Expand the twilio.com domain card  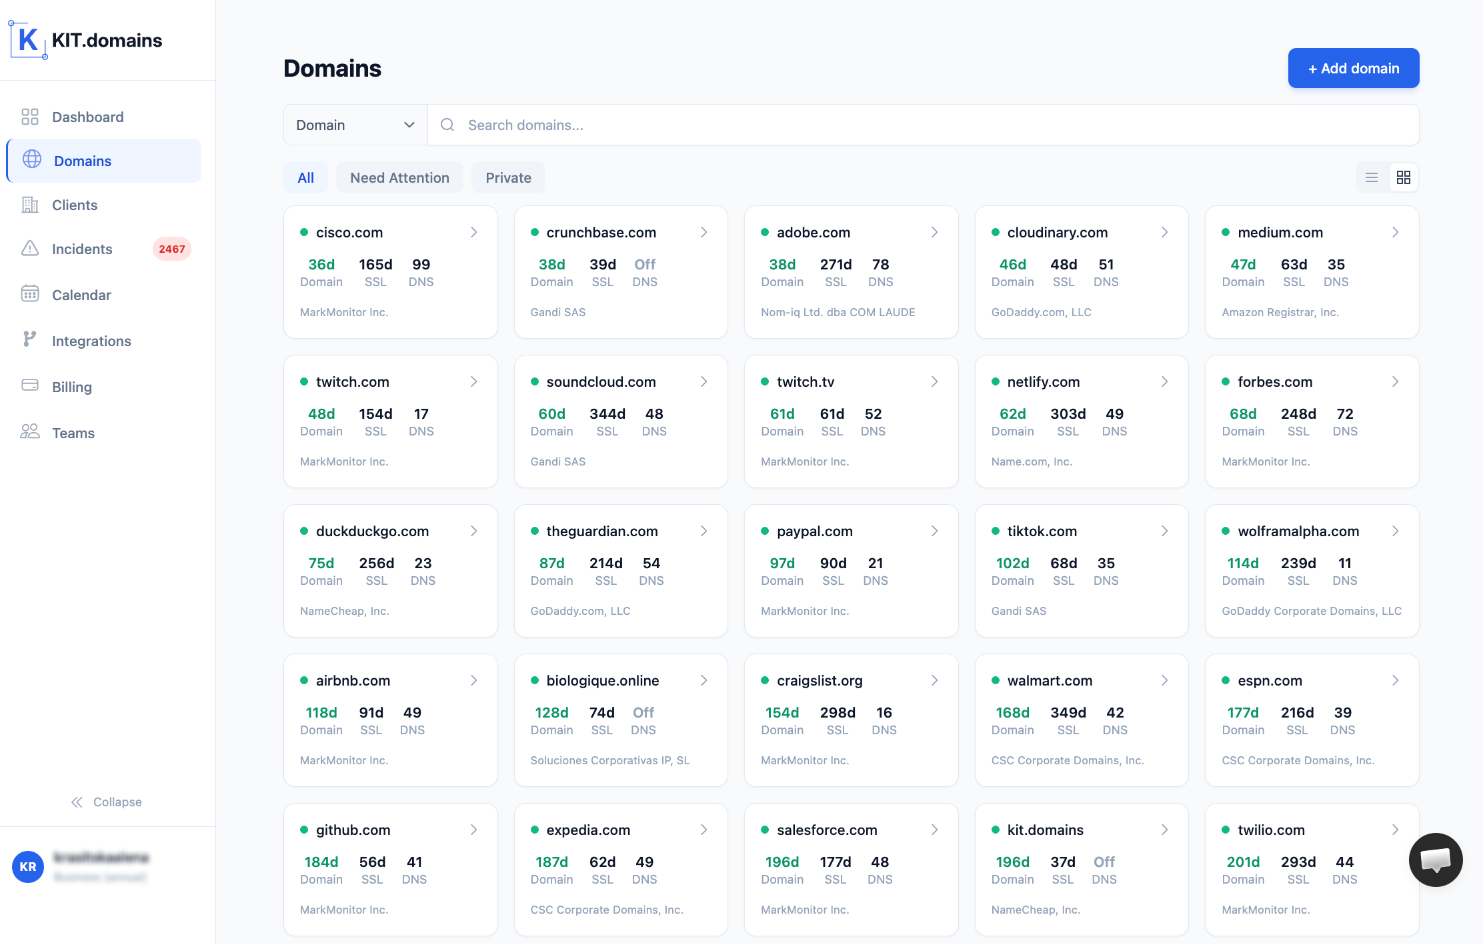click(1396, 830)
